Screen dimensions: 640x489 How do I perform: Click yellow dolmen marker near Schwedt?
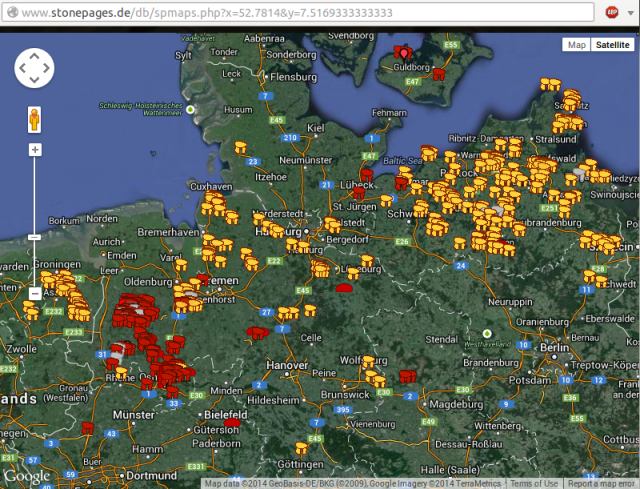pos(601,282)
